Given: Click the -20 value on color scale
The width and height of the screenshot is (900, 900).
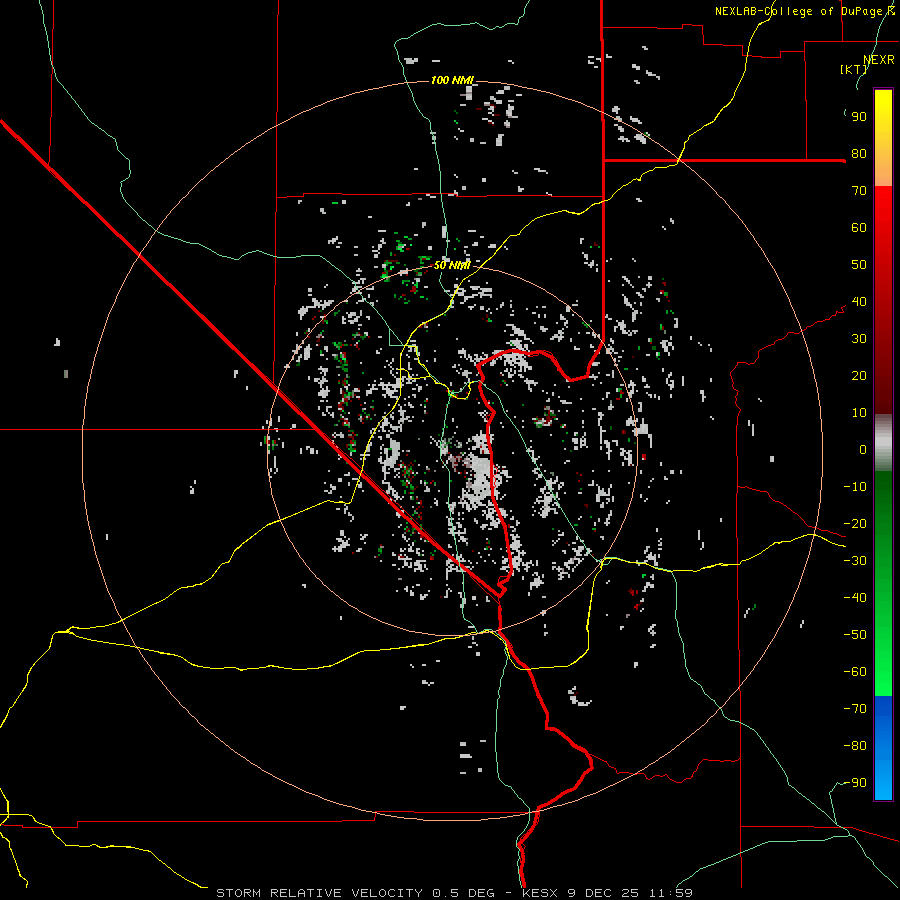Looking at the screenshot, I should [855, 523].
